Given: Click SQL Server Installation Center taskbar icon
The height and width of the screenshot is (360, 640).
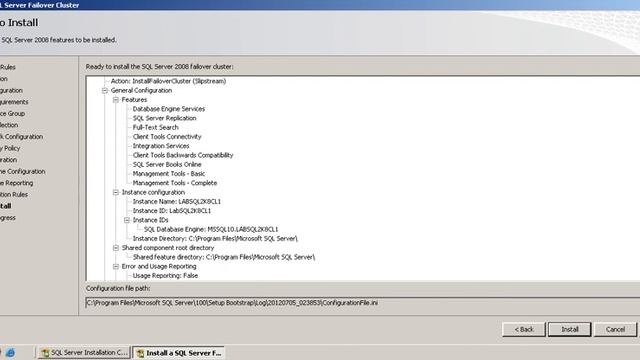Looking at the screenshot, I should click(x=45, y=353).
